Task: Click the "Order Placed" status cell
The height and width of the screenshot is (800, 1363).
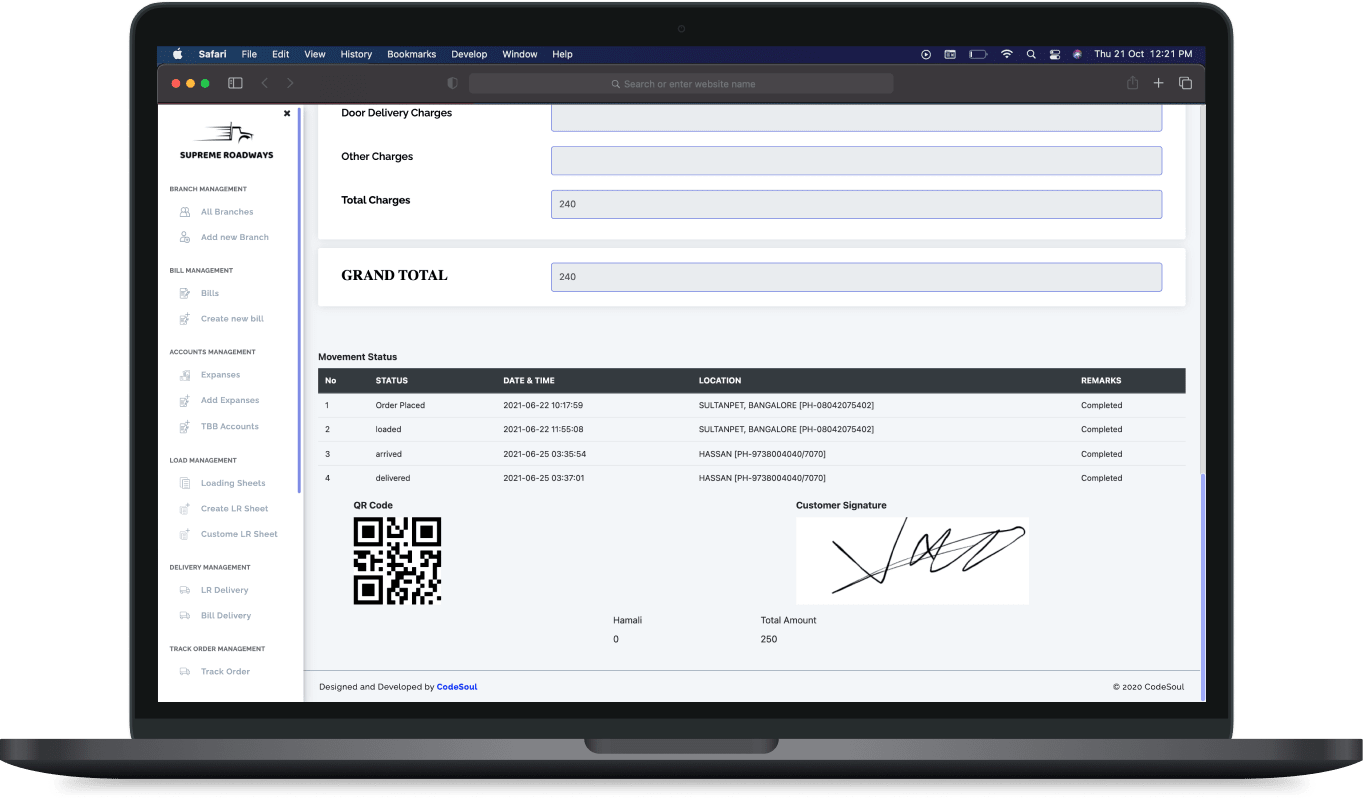Action: pyautogui.click(x=400, y=406)
